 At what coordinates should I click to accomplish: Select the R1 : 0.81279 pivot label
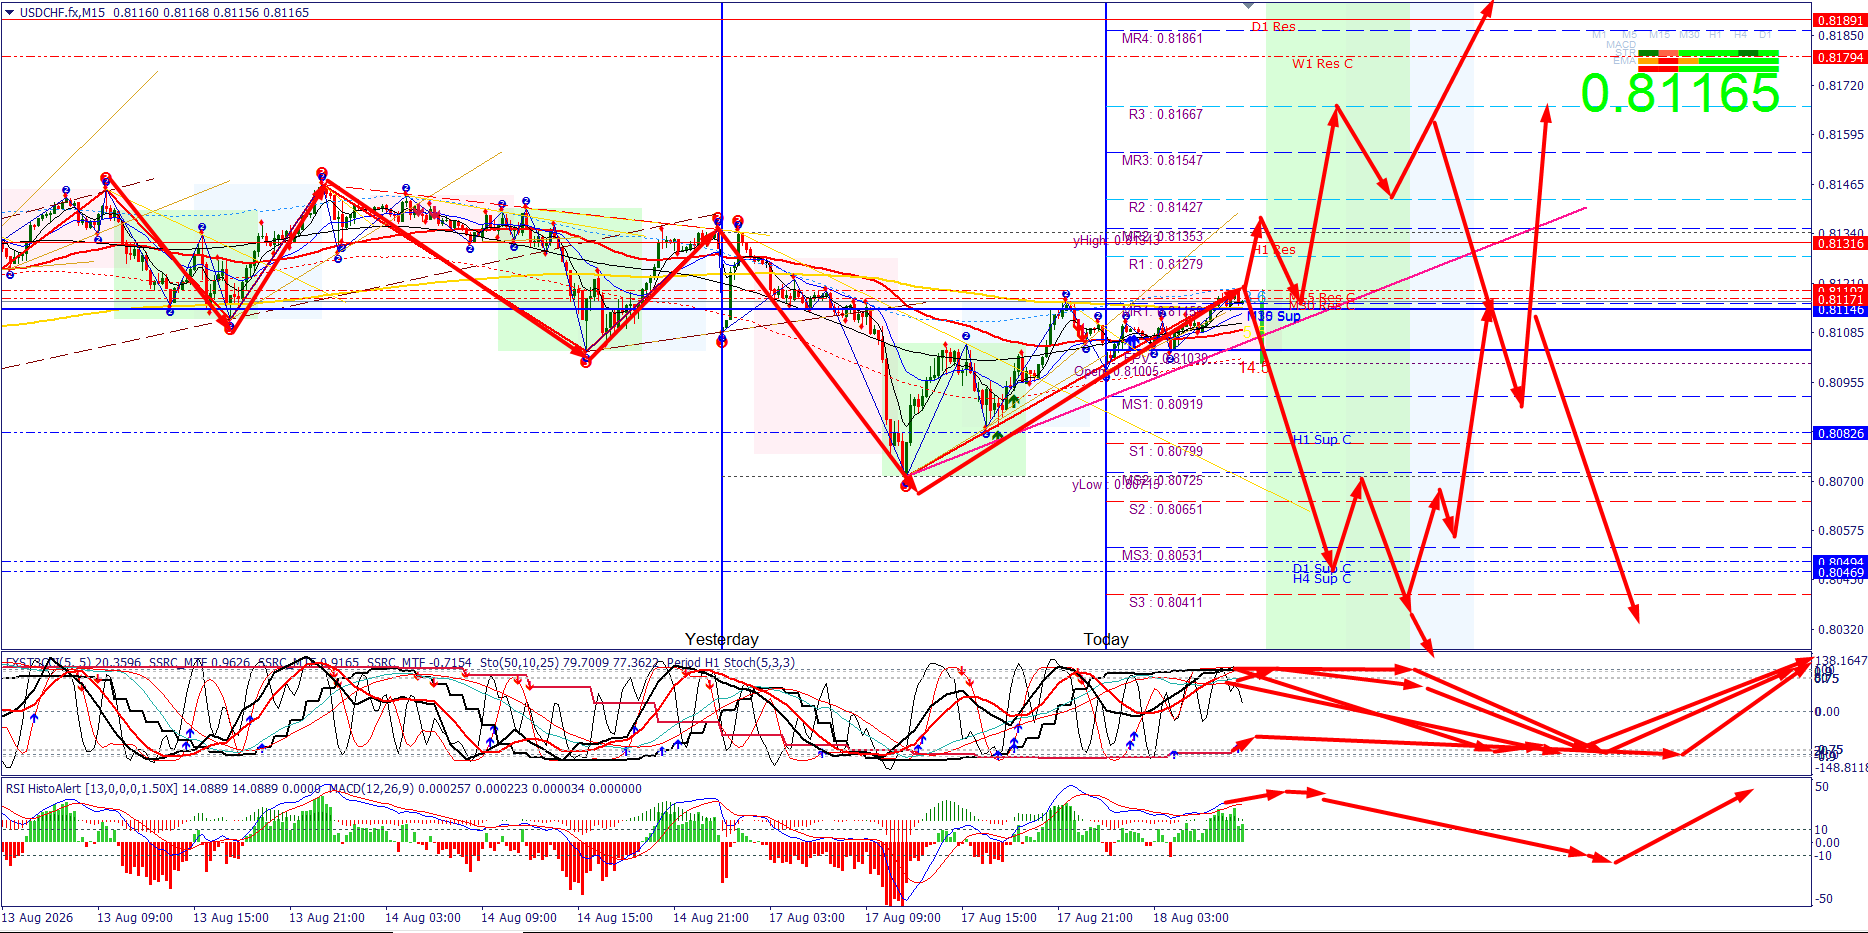point(1166,264)
